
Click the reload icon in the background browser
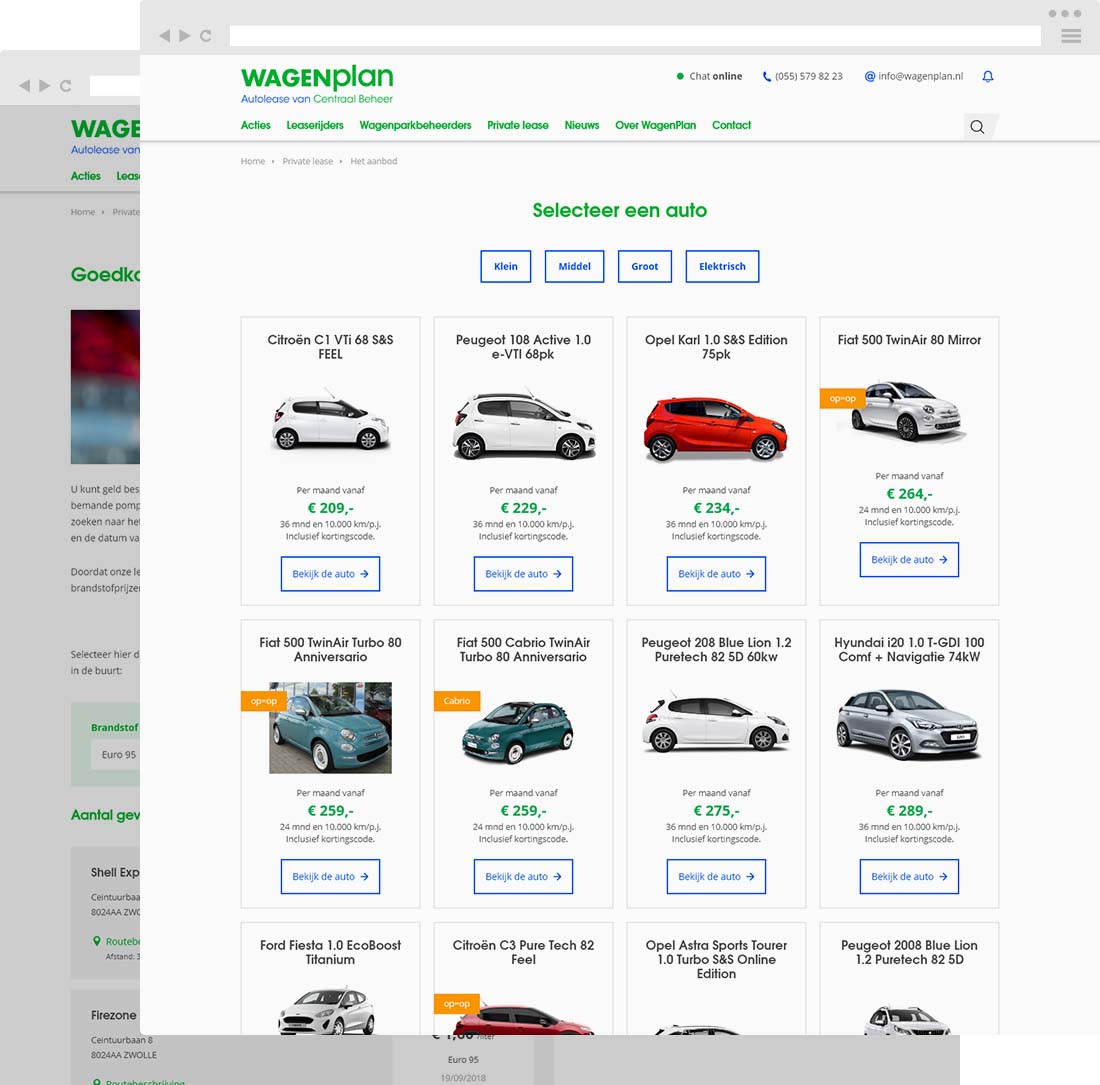click(65, 86)
